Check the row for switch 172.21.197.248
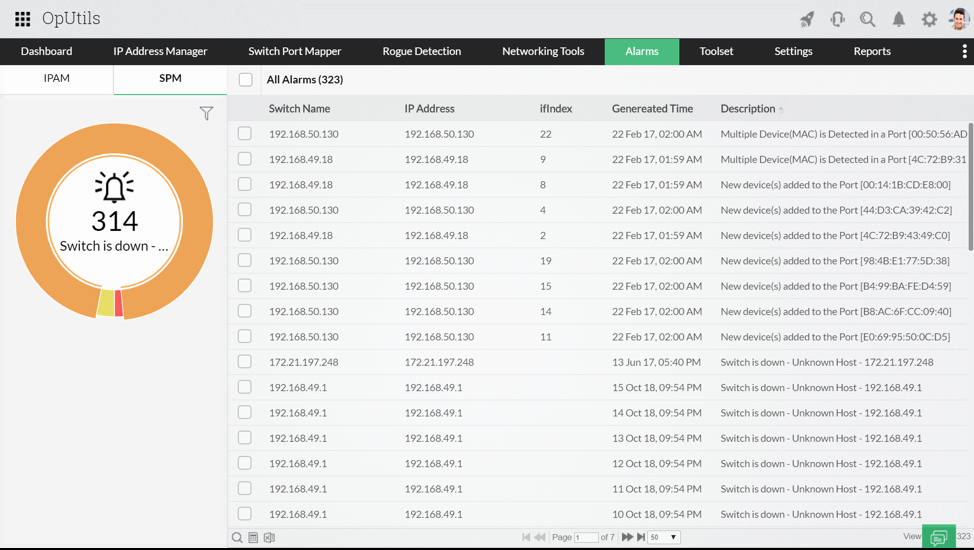974x550 pixels. coord(245,362)
